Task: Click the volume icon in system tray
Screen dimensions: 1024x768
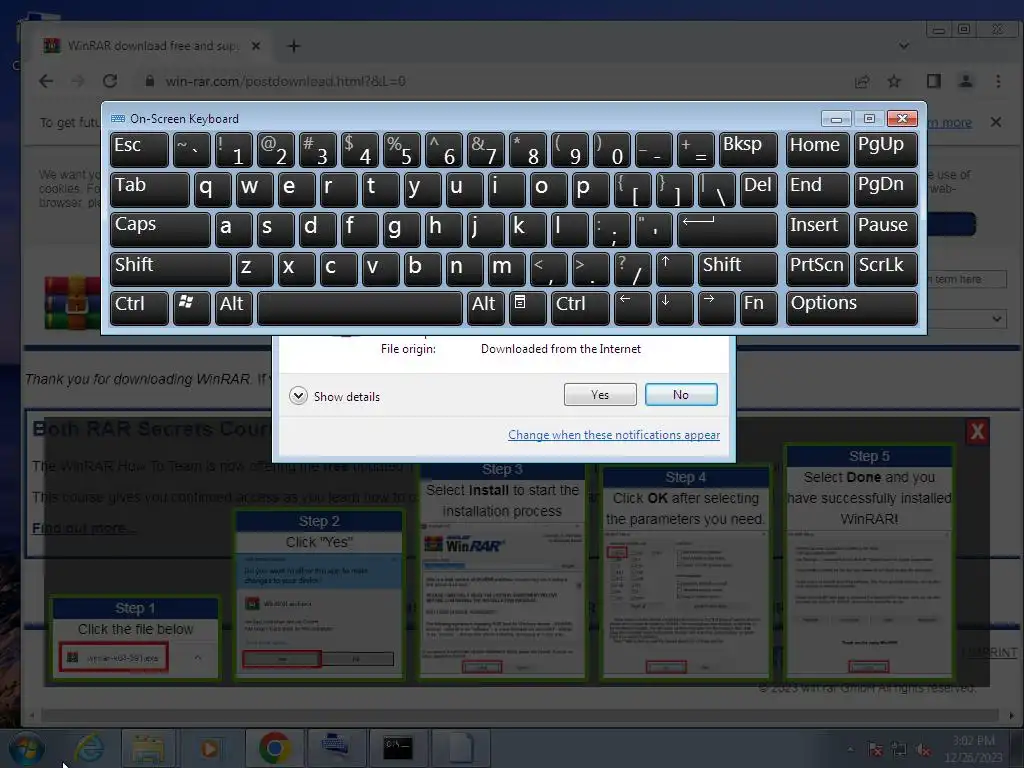Action: [923, 750]
